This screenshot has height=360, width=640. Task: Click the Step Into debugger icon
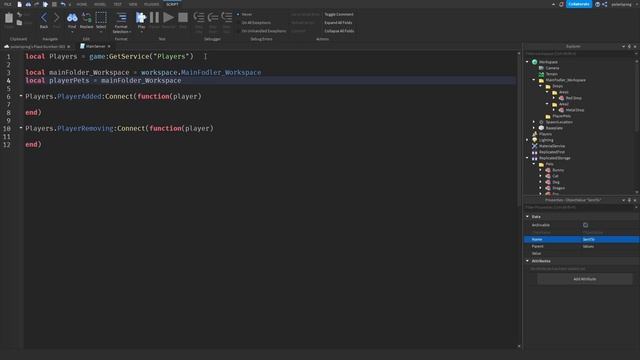pos(199,18)
